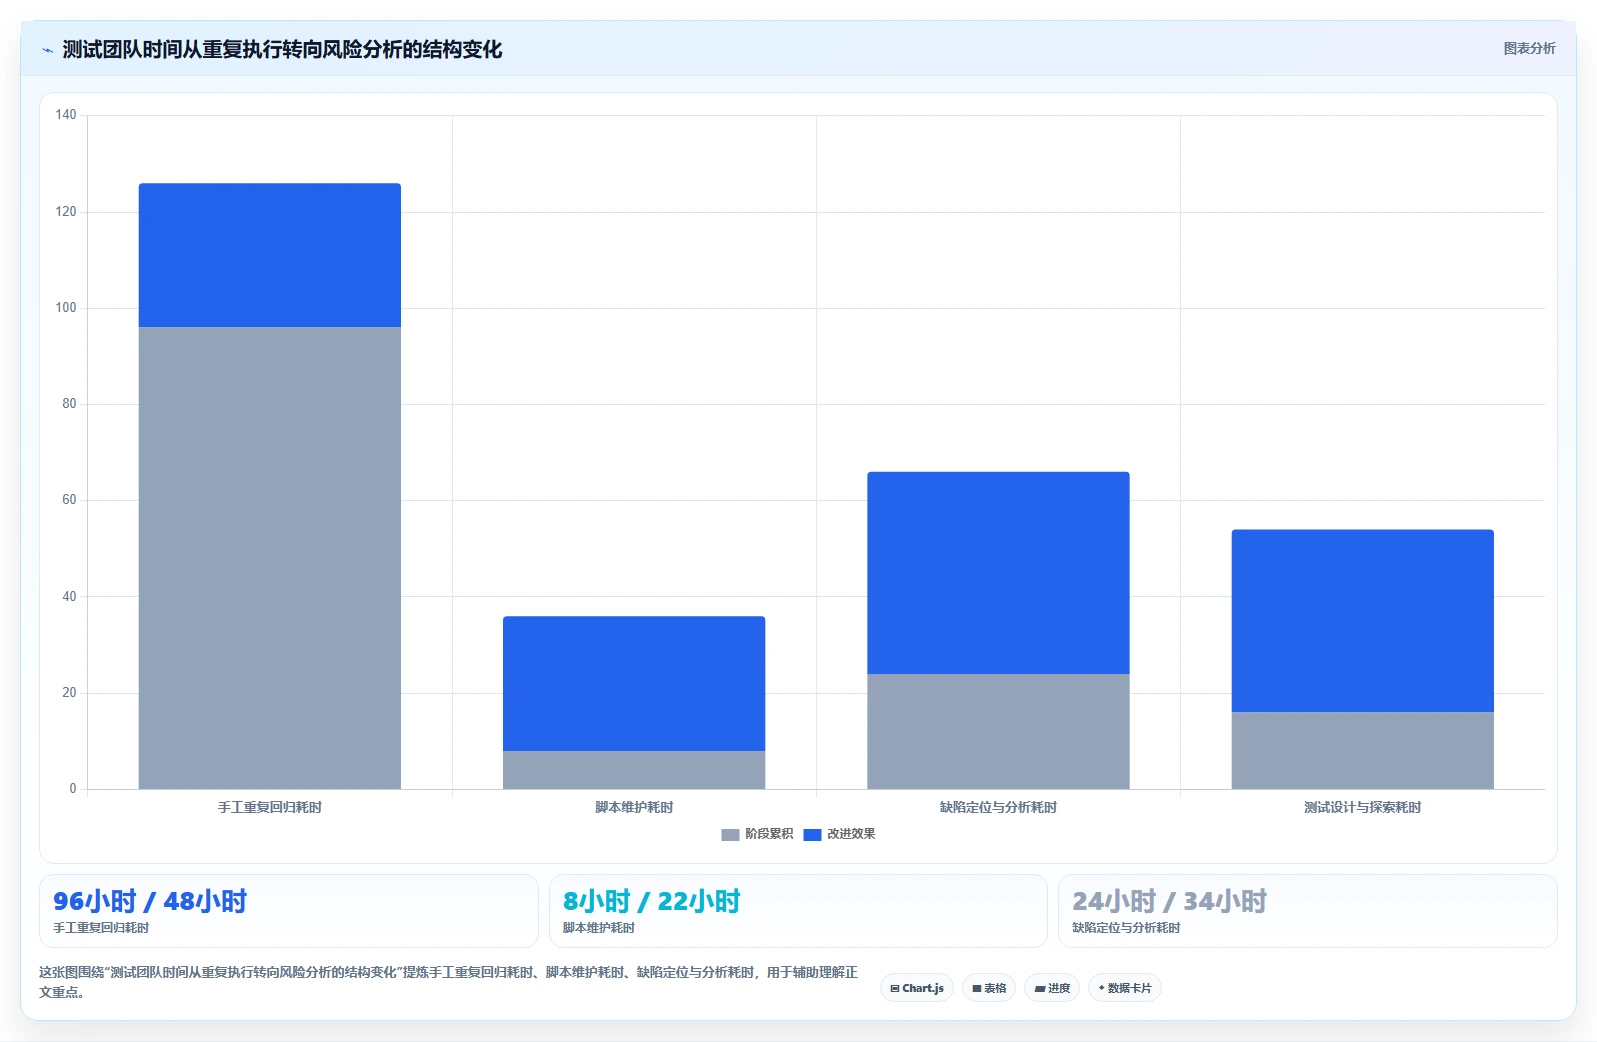Click y-axis tick label 80

[69, 404]
